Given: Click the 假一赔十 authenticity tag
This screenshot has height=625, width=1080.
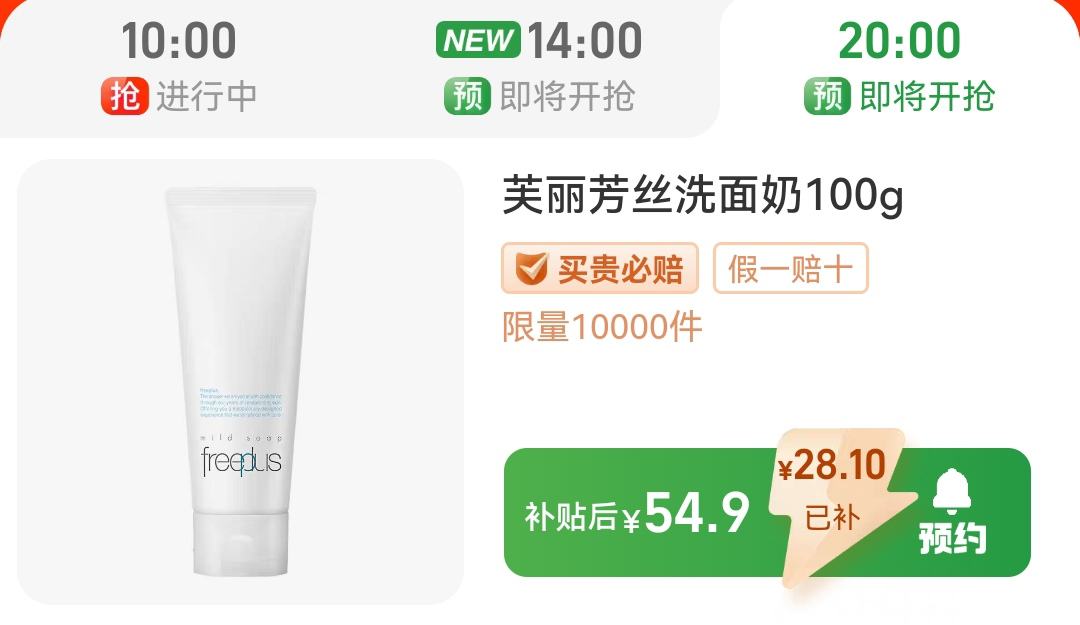Looking at the screenshot, I should (x=791, y=268).
